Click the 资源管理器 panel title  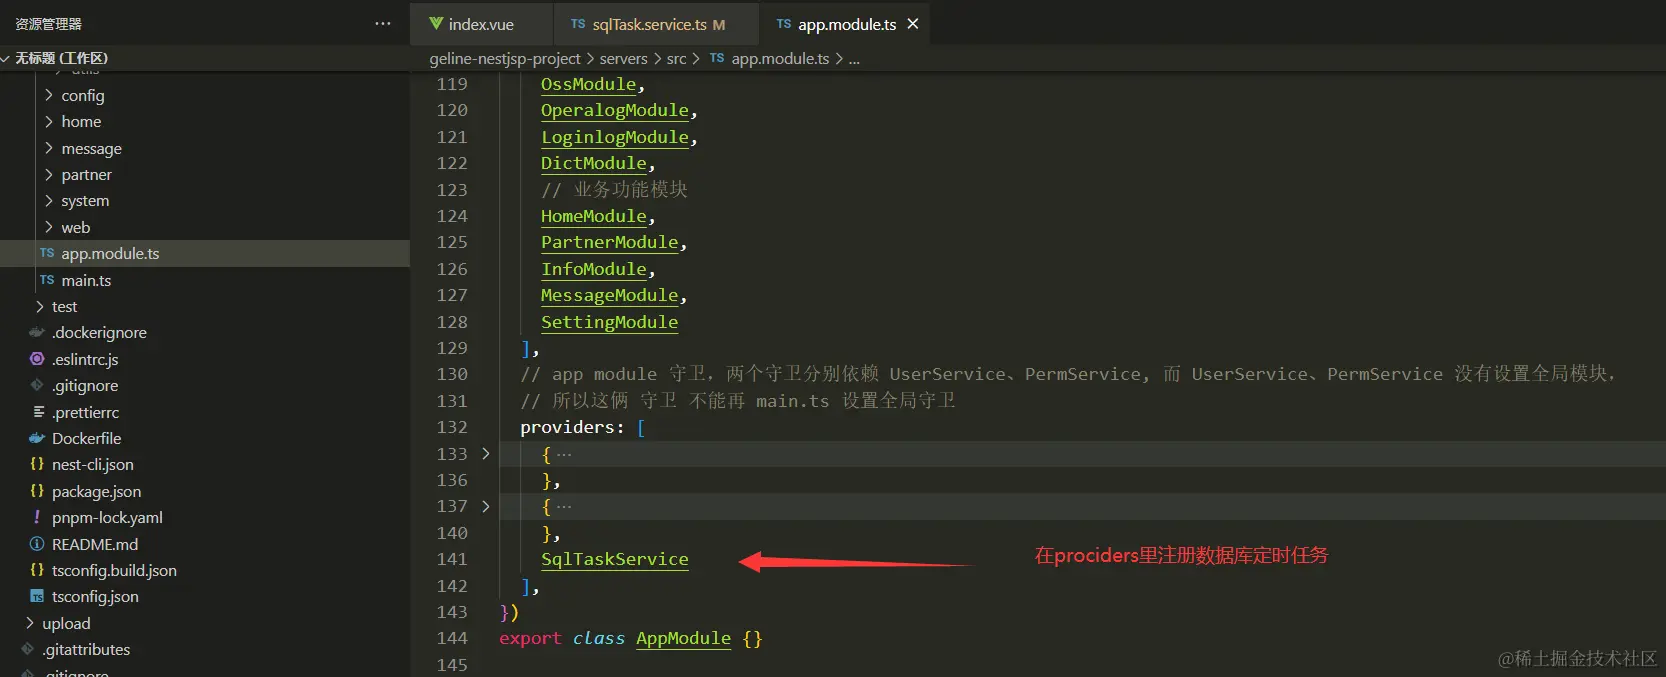coord(49,24)
